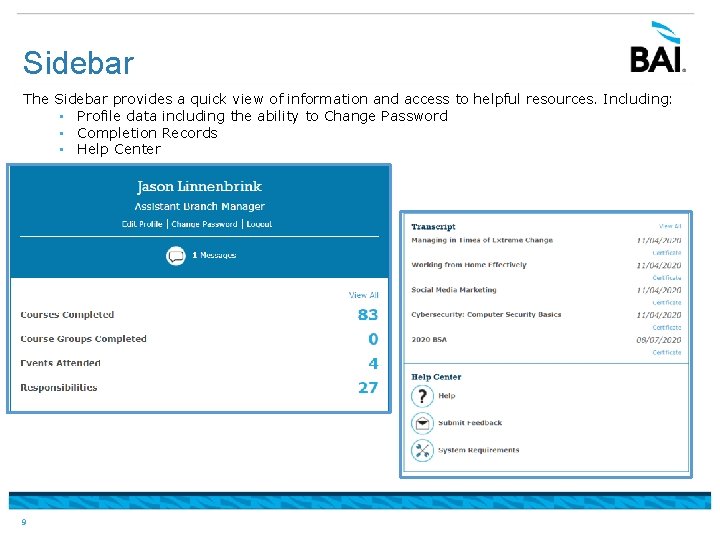Click the slide page number 9

pyautogui.click(x=24, y=522)
